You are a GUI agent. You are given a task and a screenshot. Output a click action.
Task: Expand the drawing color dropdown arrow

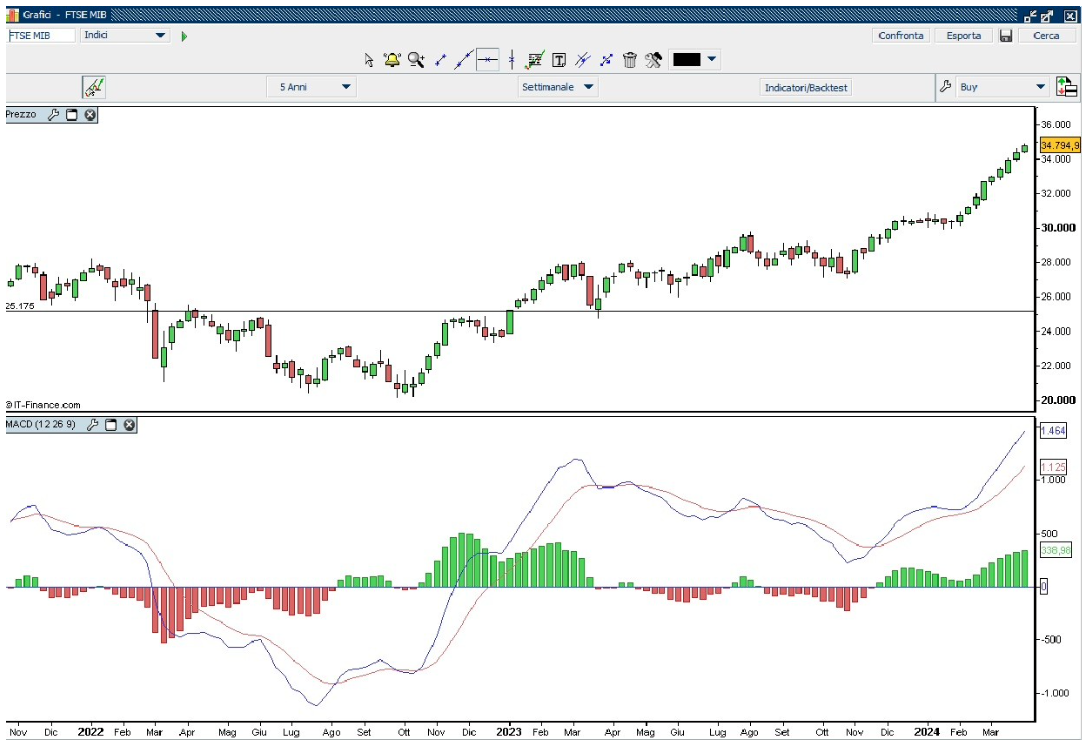click(x=712, y=59)
